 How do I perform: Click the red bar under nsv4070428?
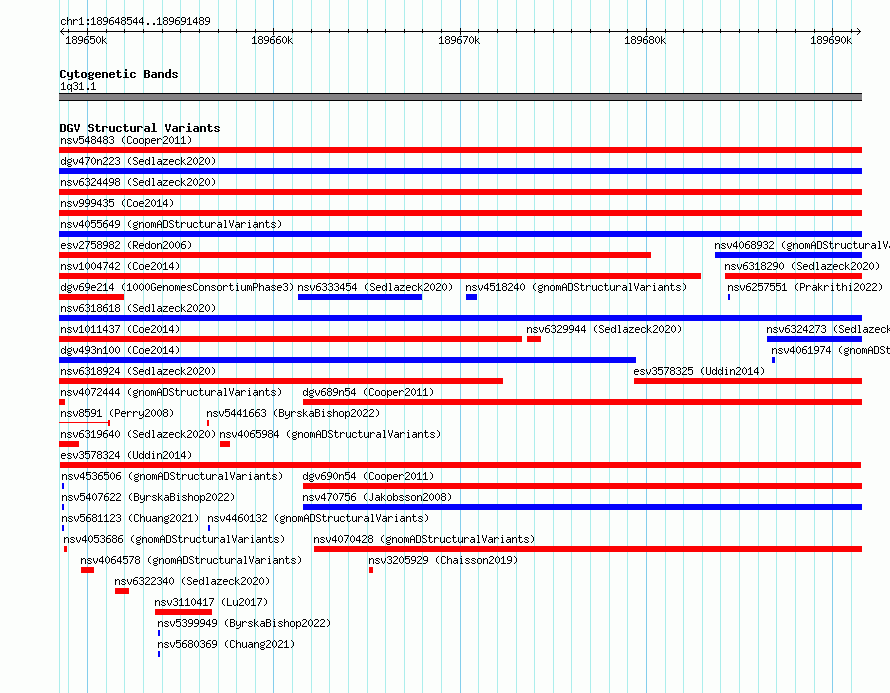pyautogui.click(x=588, y=549)
